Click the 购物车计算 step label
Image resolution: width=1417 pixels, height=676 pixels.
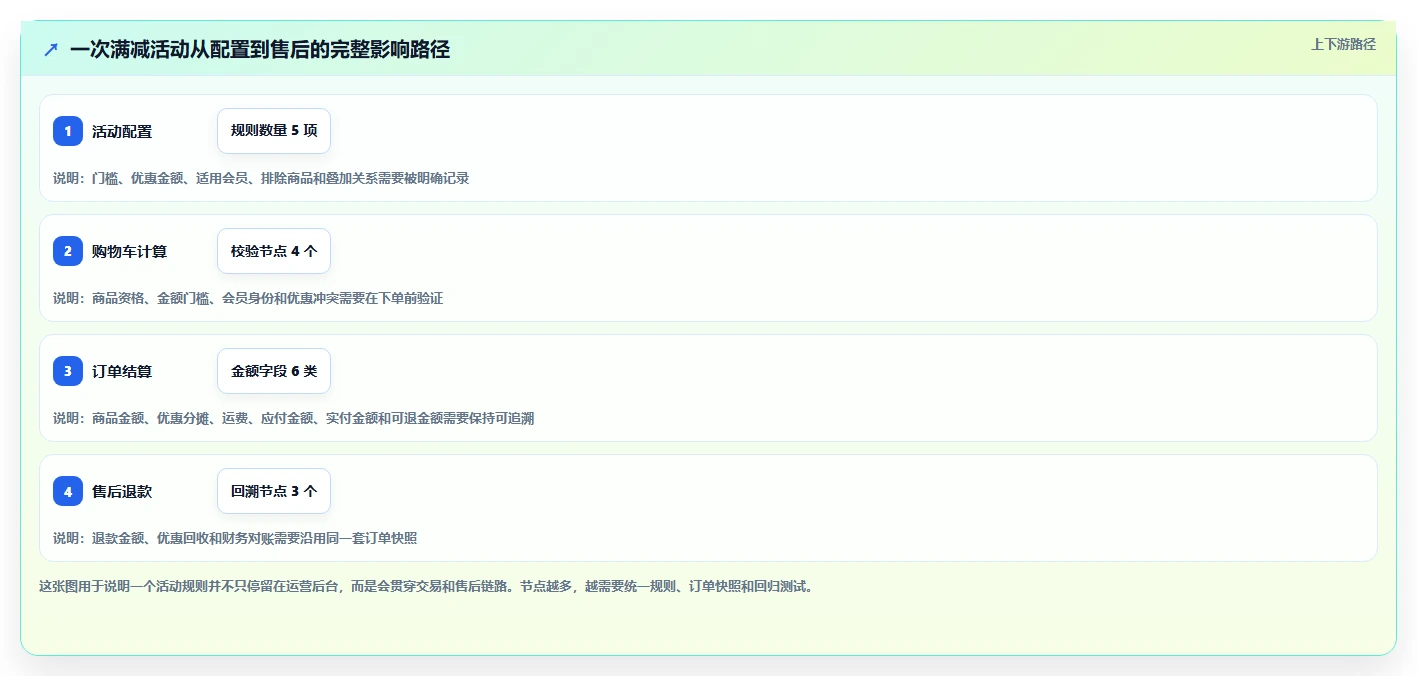tap(129, 251)
